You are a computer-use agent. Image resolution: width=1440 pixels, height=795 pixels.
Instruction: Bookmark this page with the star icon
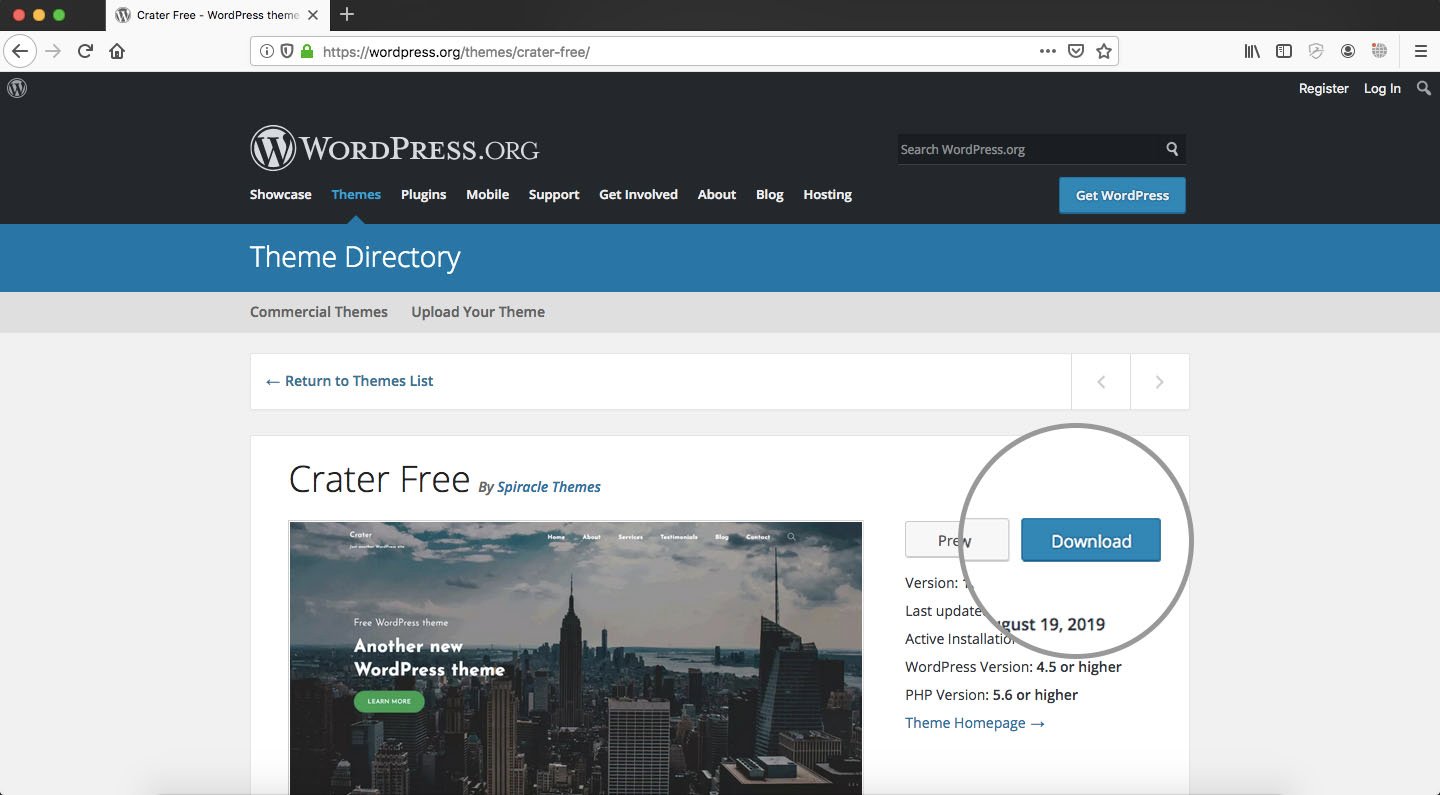(x=1104, y=51)
